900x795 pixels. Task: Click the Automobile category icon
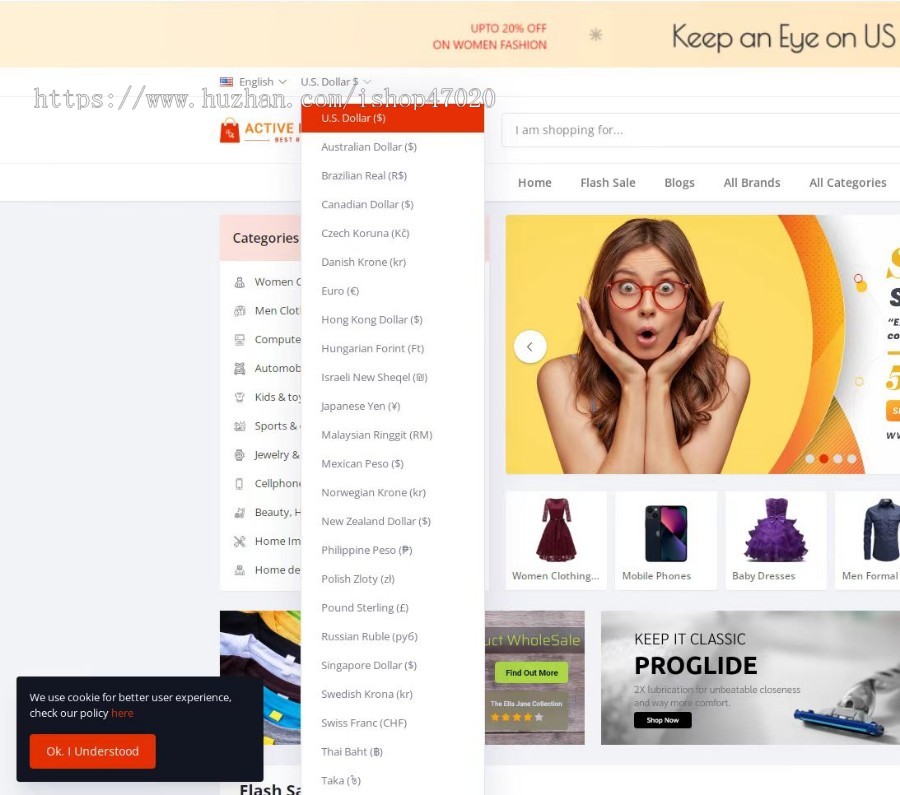click(239, 368)
